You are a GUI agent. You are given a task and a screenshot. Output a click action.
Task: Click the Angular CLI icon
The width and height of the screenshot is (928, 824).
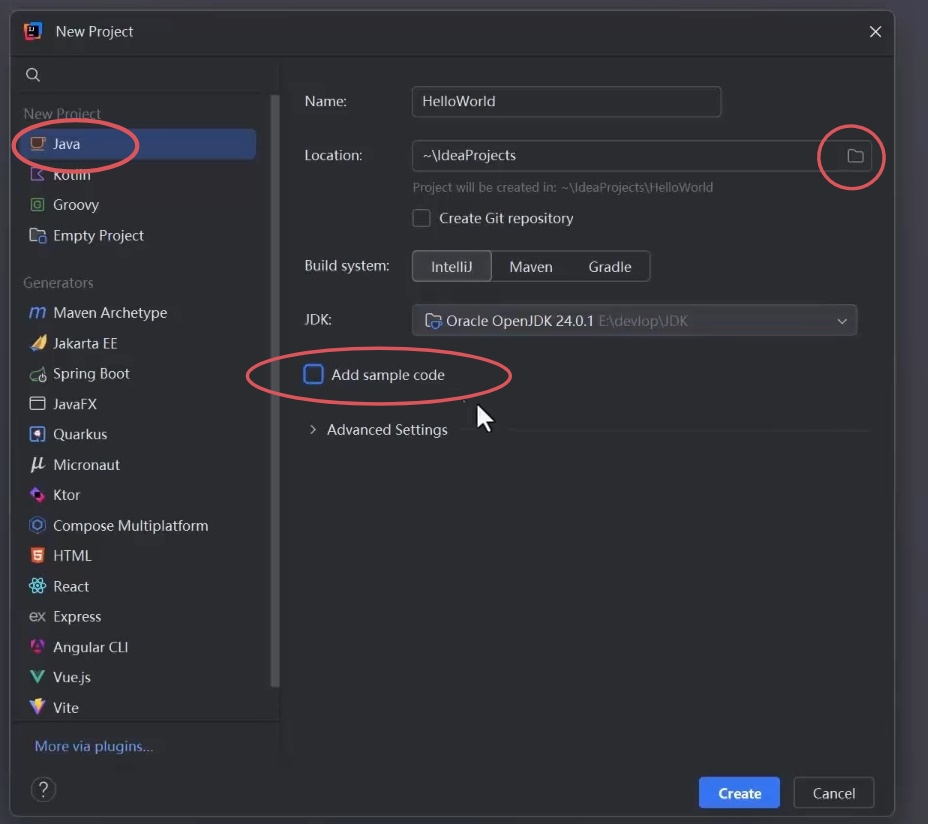point(37,646)
